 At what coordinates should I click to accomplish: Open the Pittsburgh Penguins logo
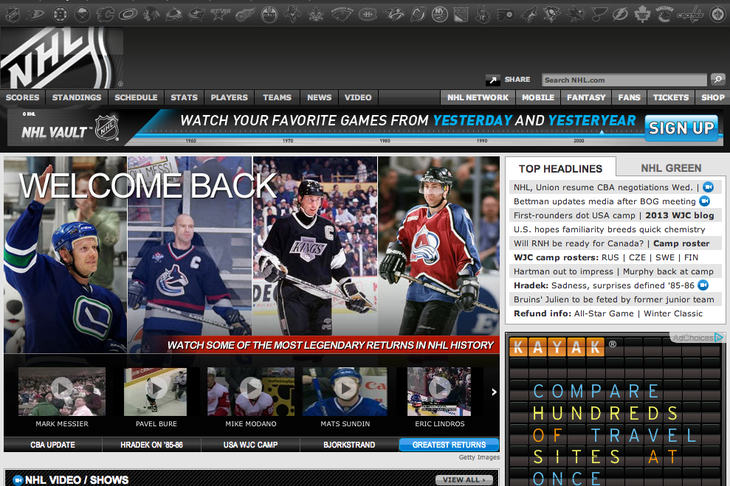coord(551,14)
